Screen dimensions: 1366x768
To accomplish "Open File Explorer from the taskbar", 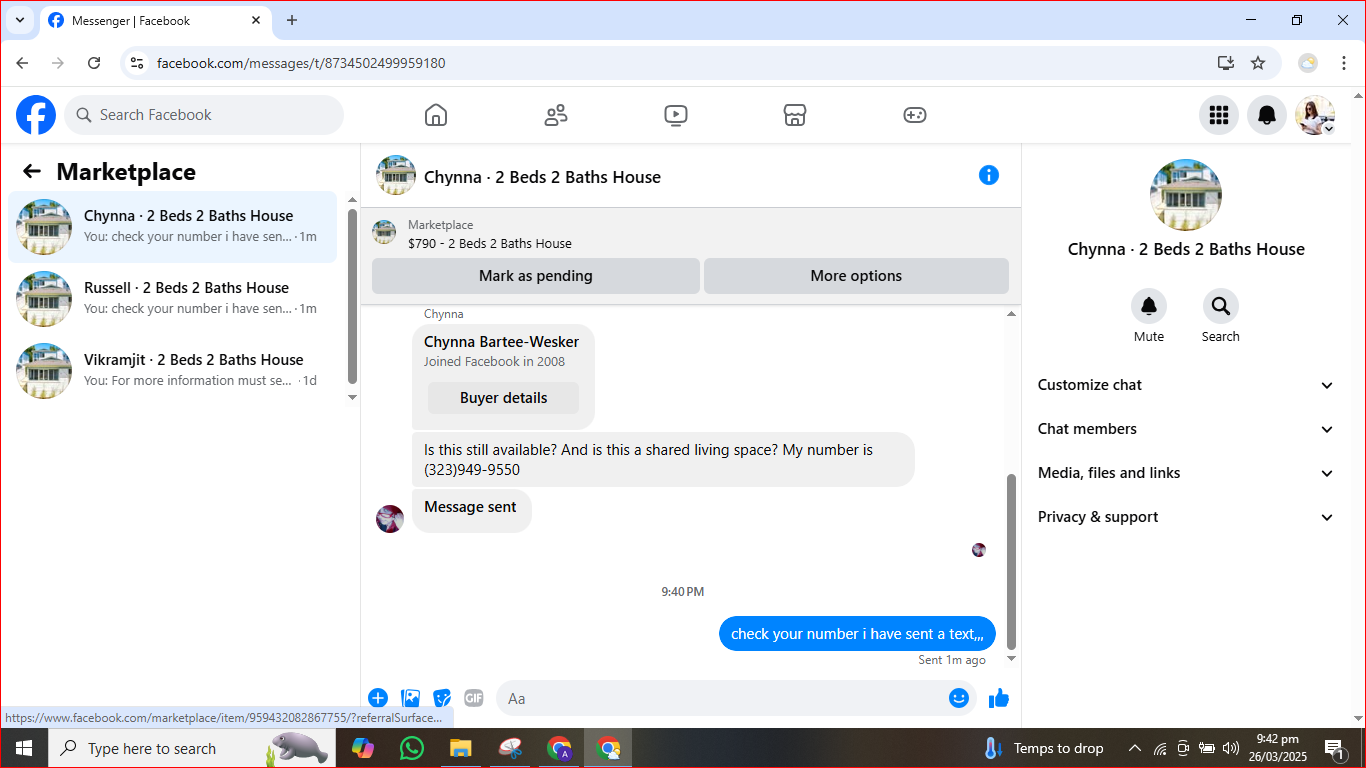I will 460,748.
